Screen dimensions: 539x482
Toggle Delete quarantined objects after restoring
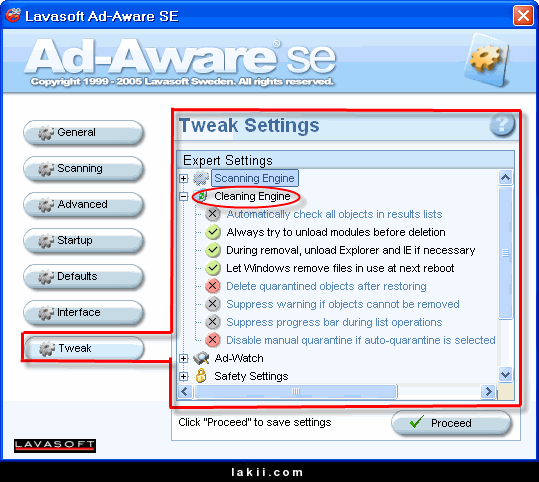pos(213,286)
